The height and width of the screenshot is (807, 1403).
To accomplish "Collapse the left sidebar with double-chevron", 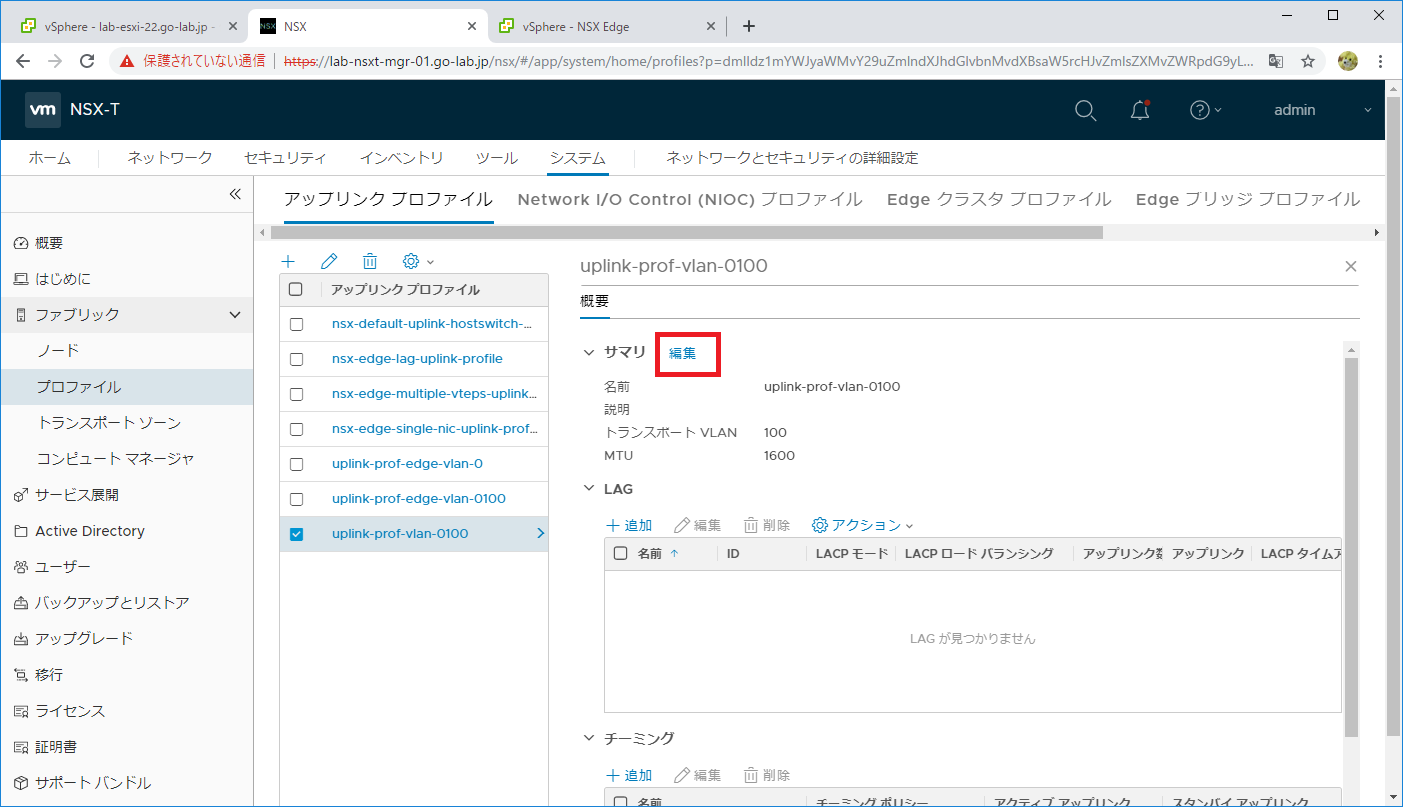I will (235, 194).
